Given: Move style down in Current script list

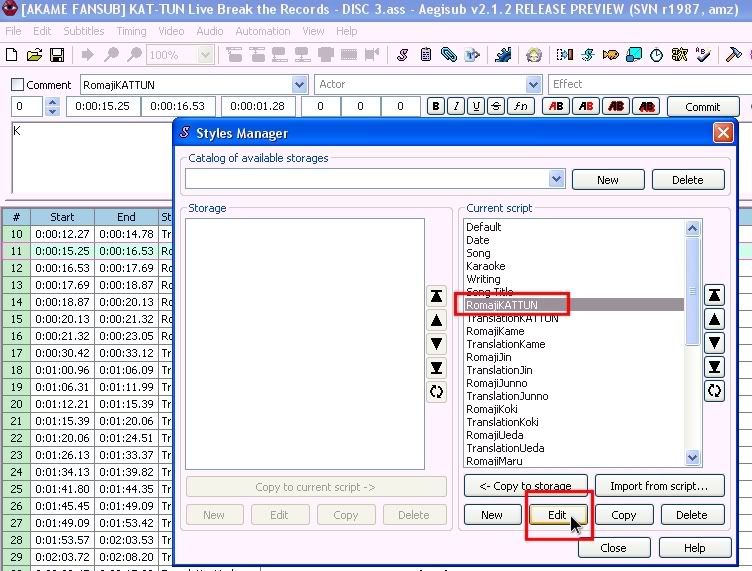Looking at the screenshot, I should (x=714, y=343).
